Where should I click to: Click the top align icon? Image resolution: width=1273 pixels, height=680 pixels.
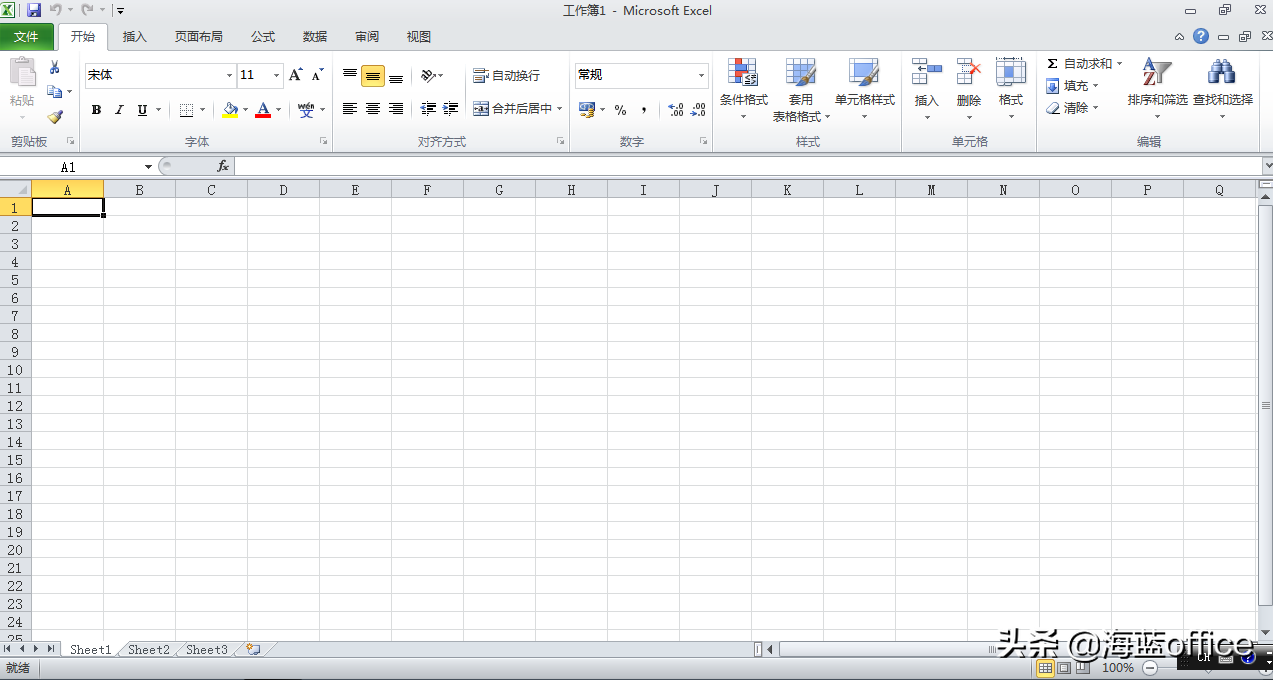click(x=350, y=75)
